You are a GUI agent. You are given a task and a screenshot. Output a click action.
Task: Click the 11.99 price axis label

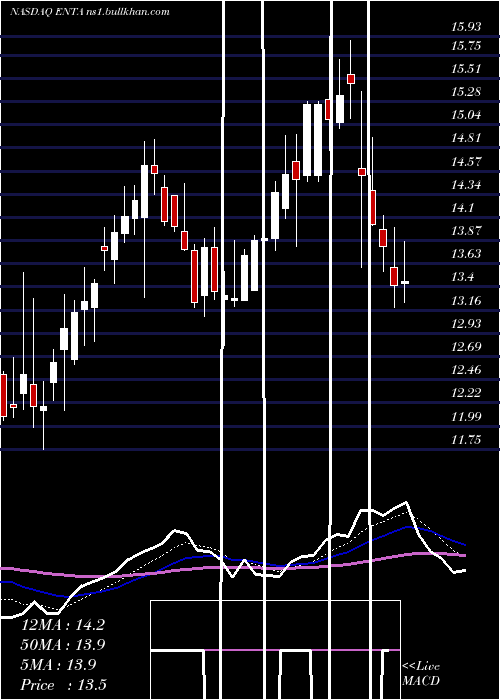(467, 417)
